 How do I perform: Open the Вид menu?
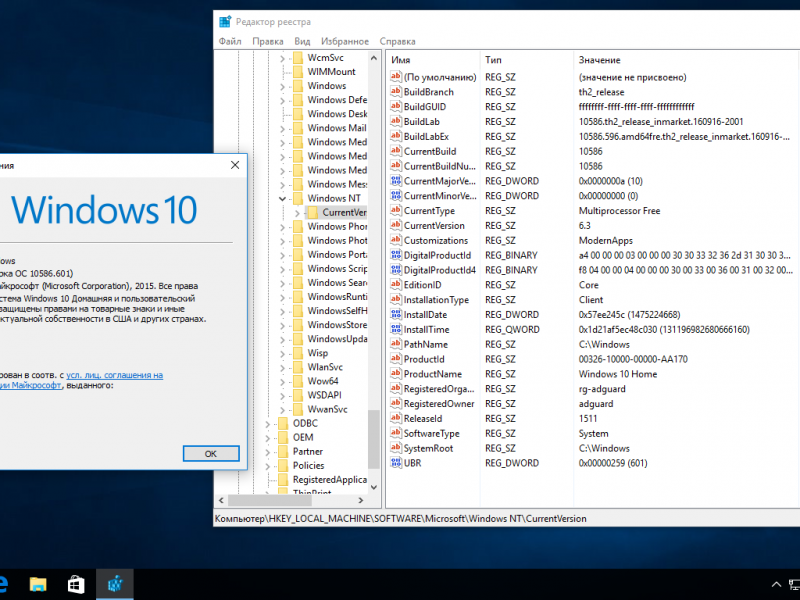(x=302, y=41)
